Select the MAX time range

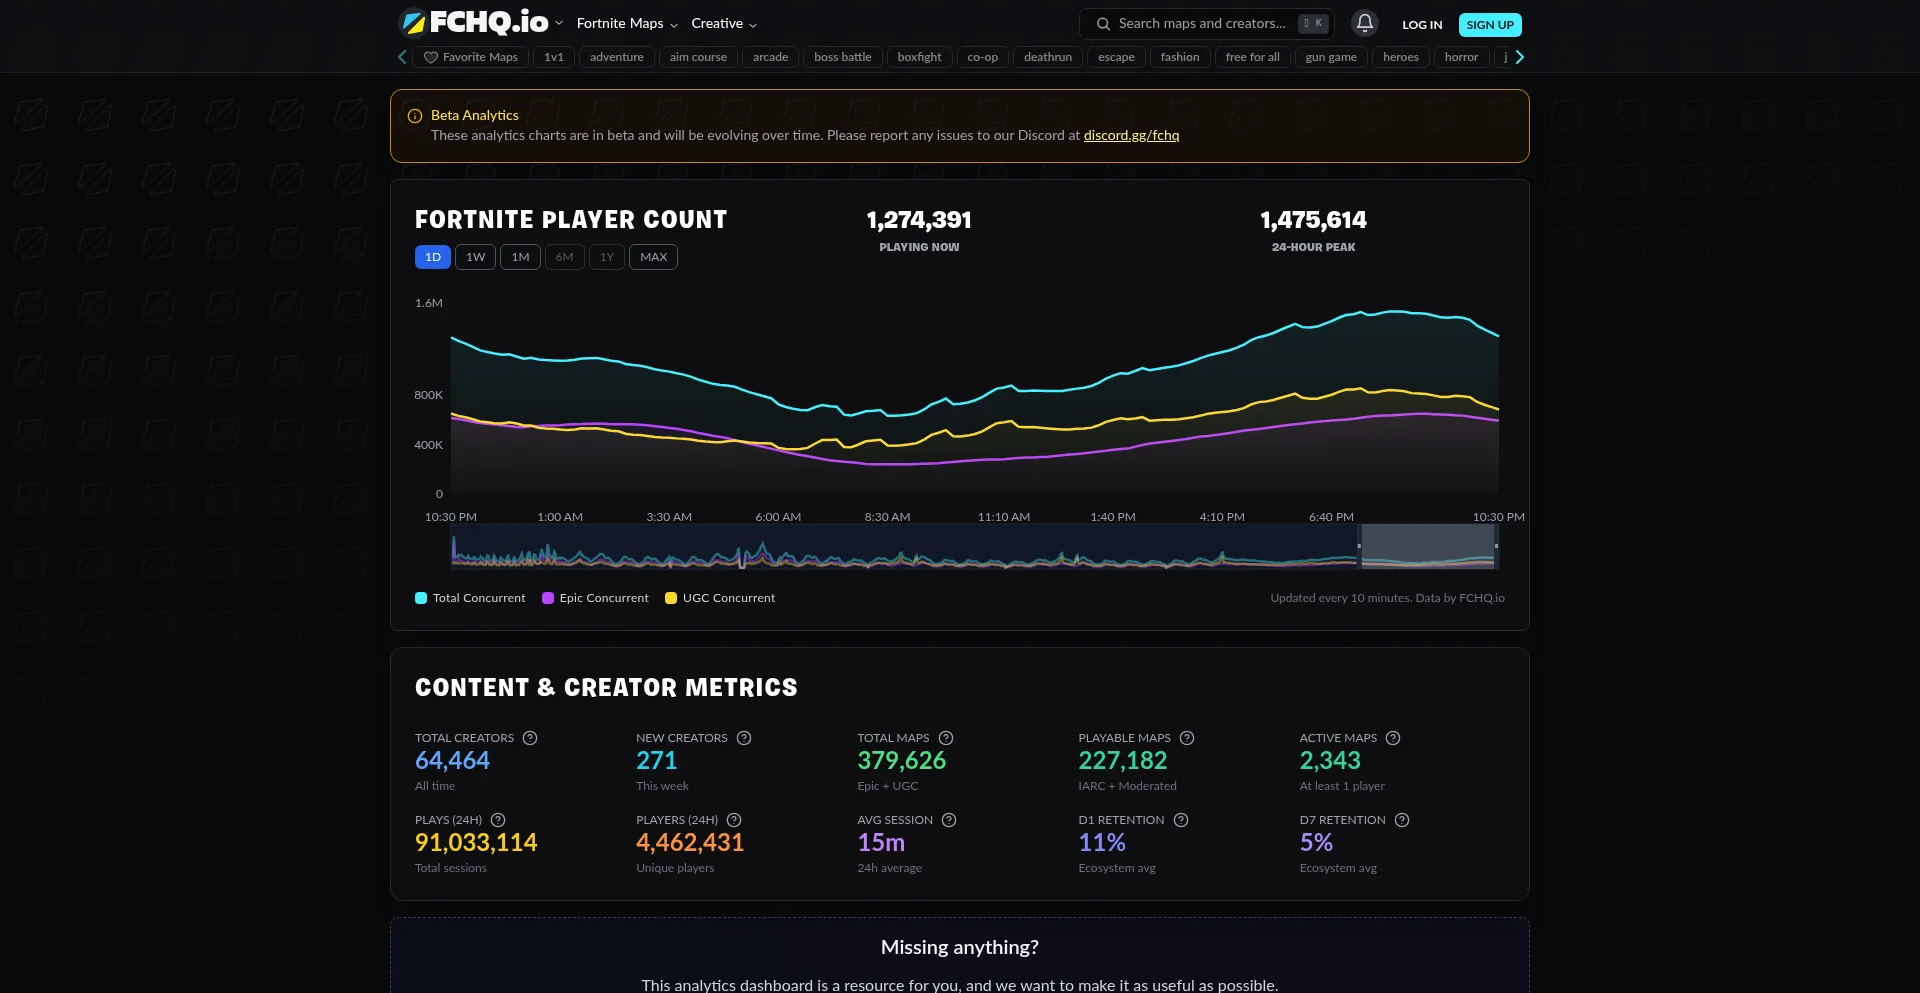[653, 257]
